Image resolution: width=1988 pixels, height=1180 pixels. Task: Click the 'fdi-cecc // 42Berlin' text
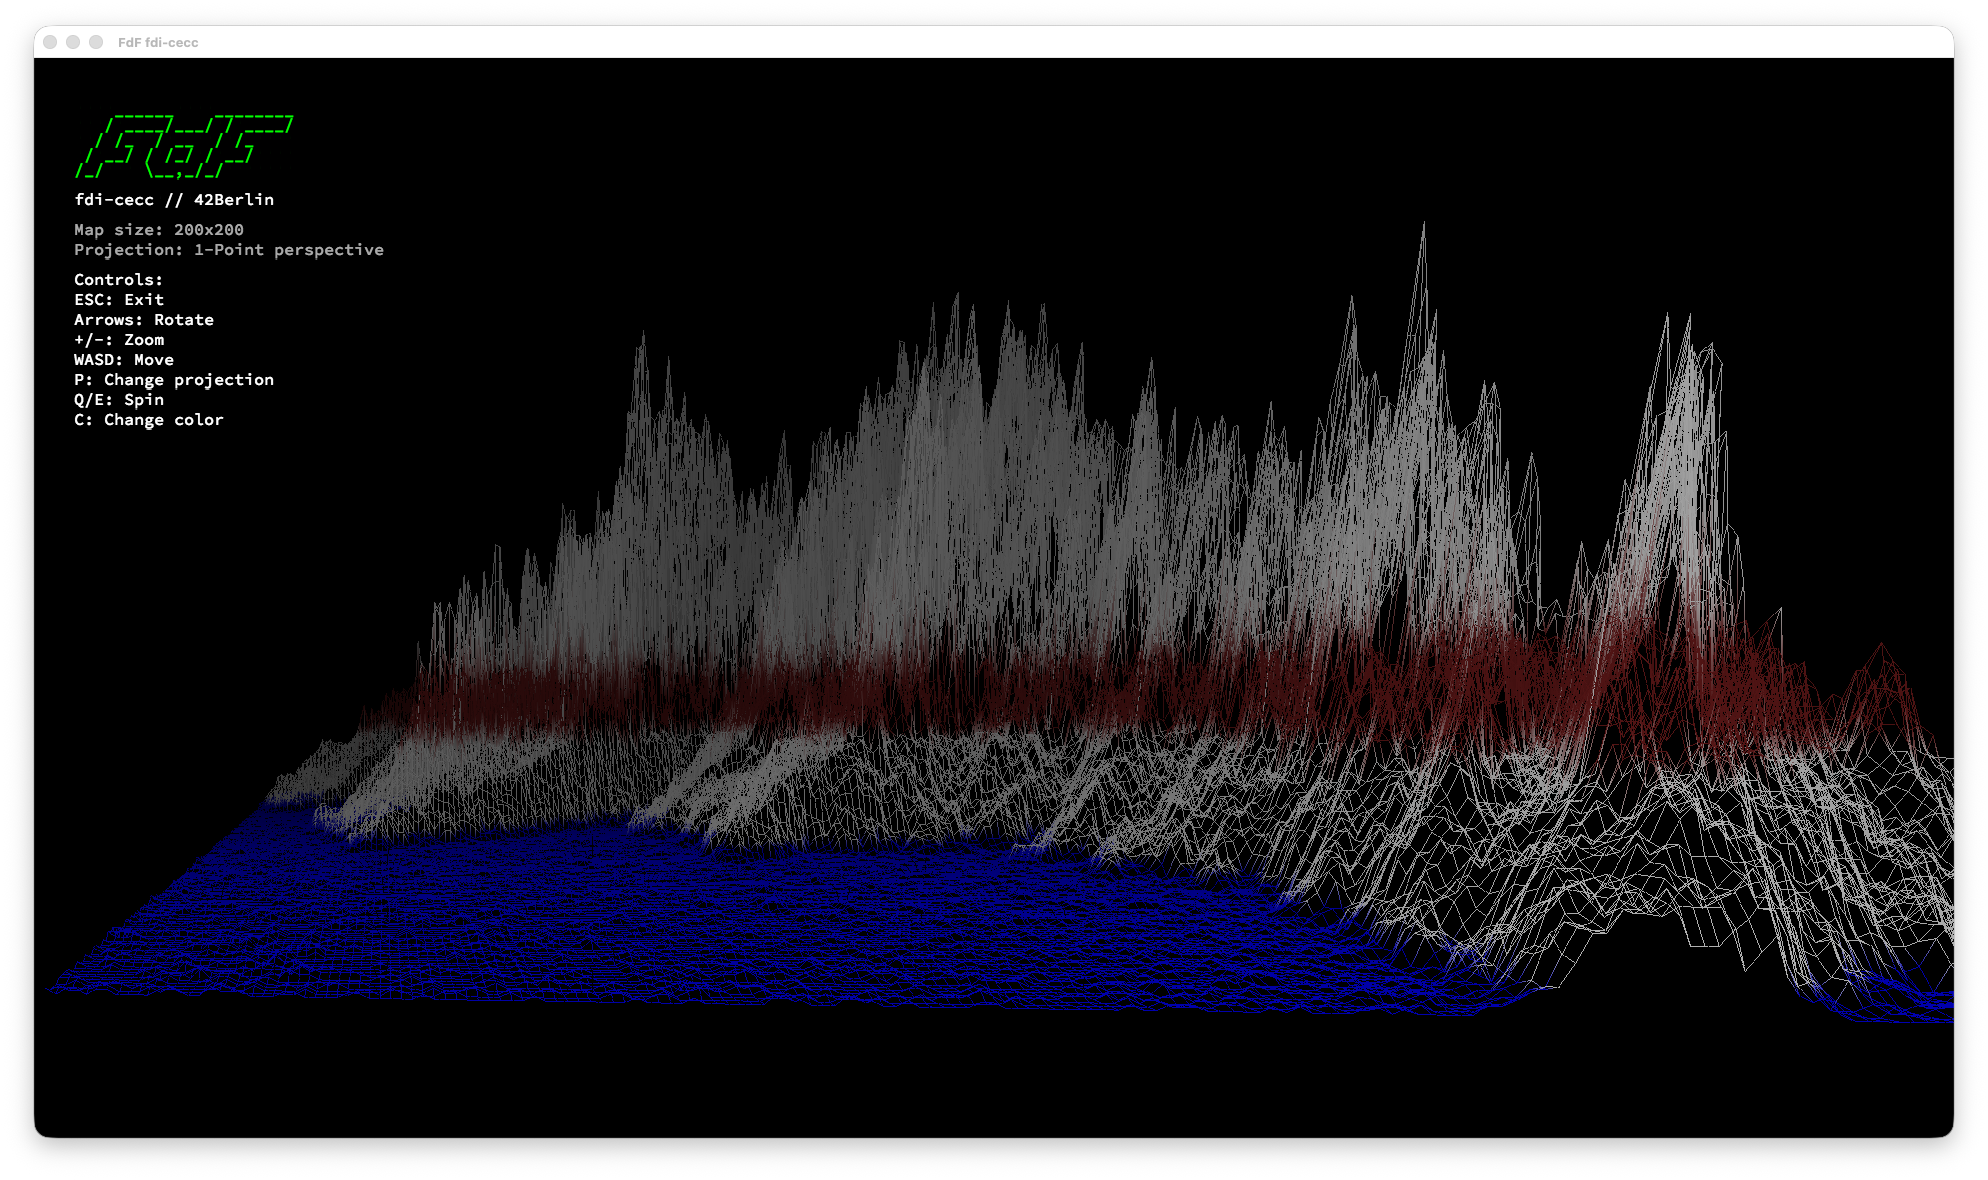click(x=174, y=200)
